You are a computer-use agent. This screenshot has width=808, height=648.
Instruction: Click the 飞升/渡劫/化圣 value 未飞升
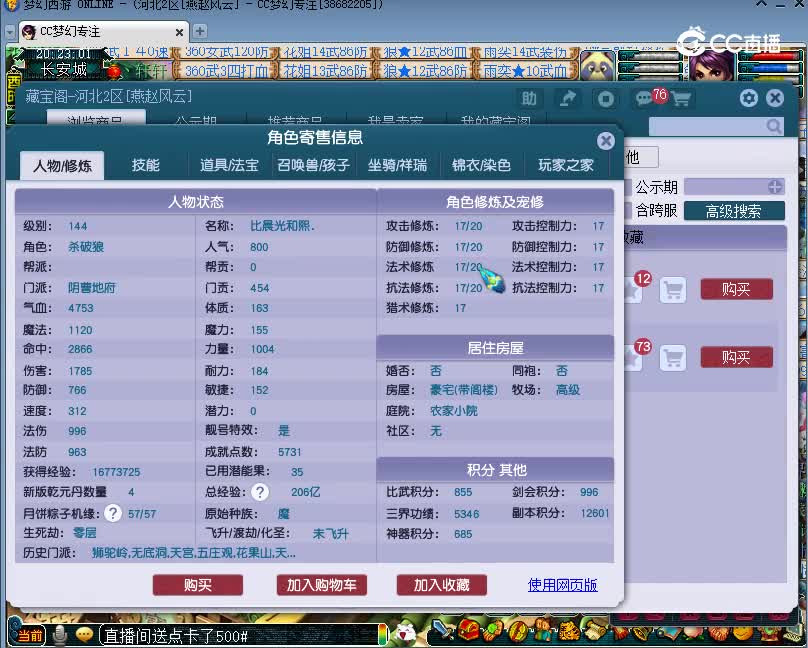330,534
